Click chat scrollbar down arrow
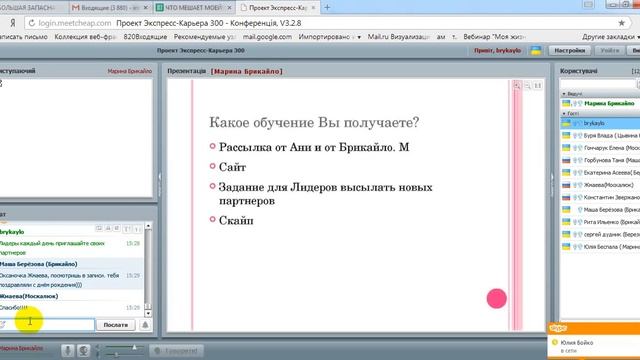Screen dimensions: 640x360 coord(148,314)
